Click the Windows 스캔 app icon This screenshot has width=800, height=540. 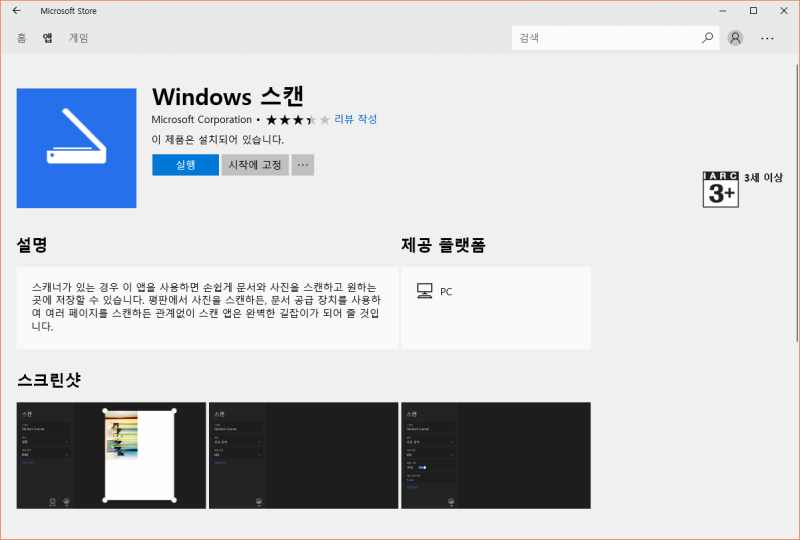77,148
